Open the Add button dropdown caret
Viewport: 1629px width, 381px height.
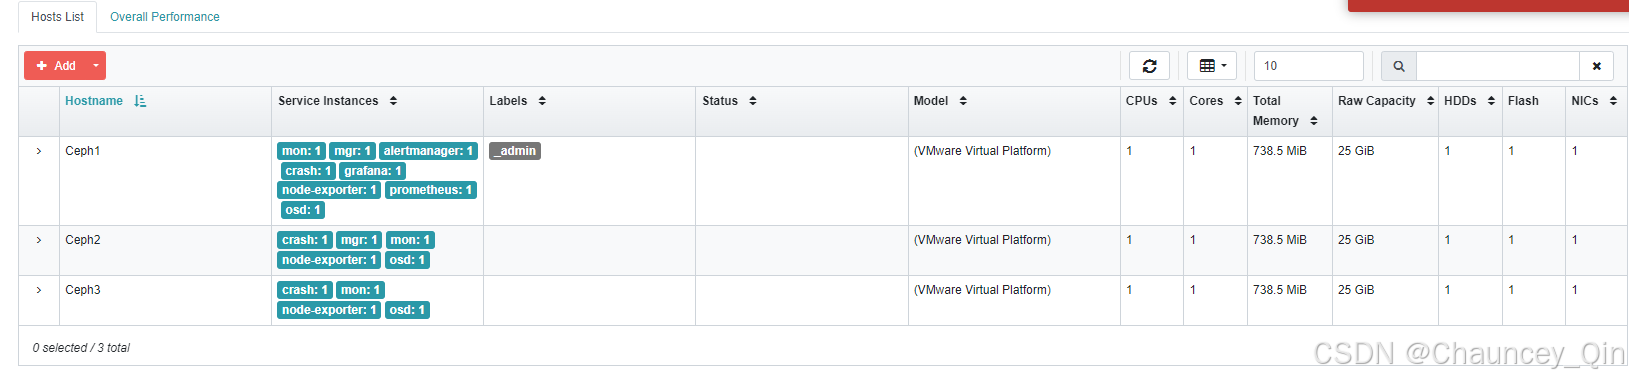coord(96,66)
